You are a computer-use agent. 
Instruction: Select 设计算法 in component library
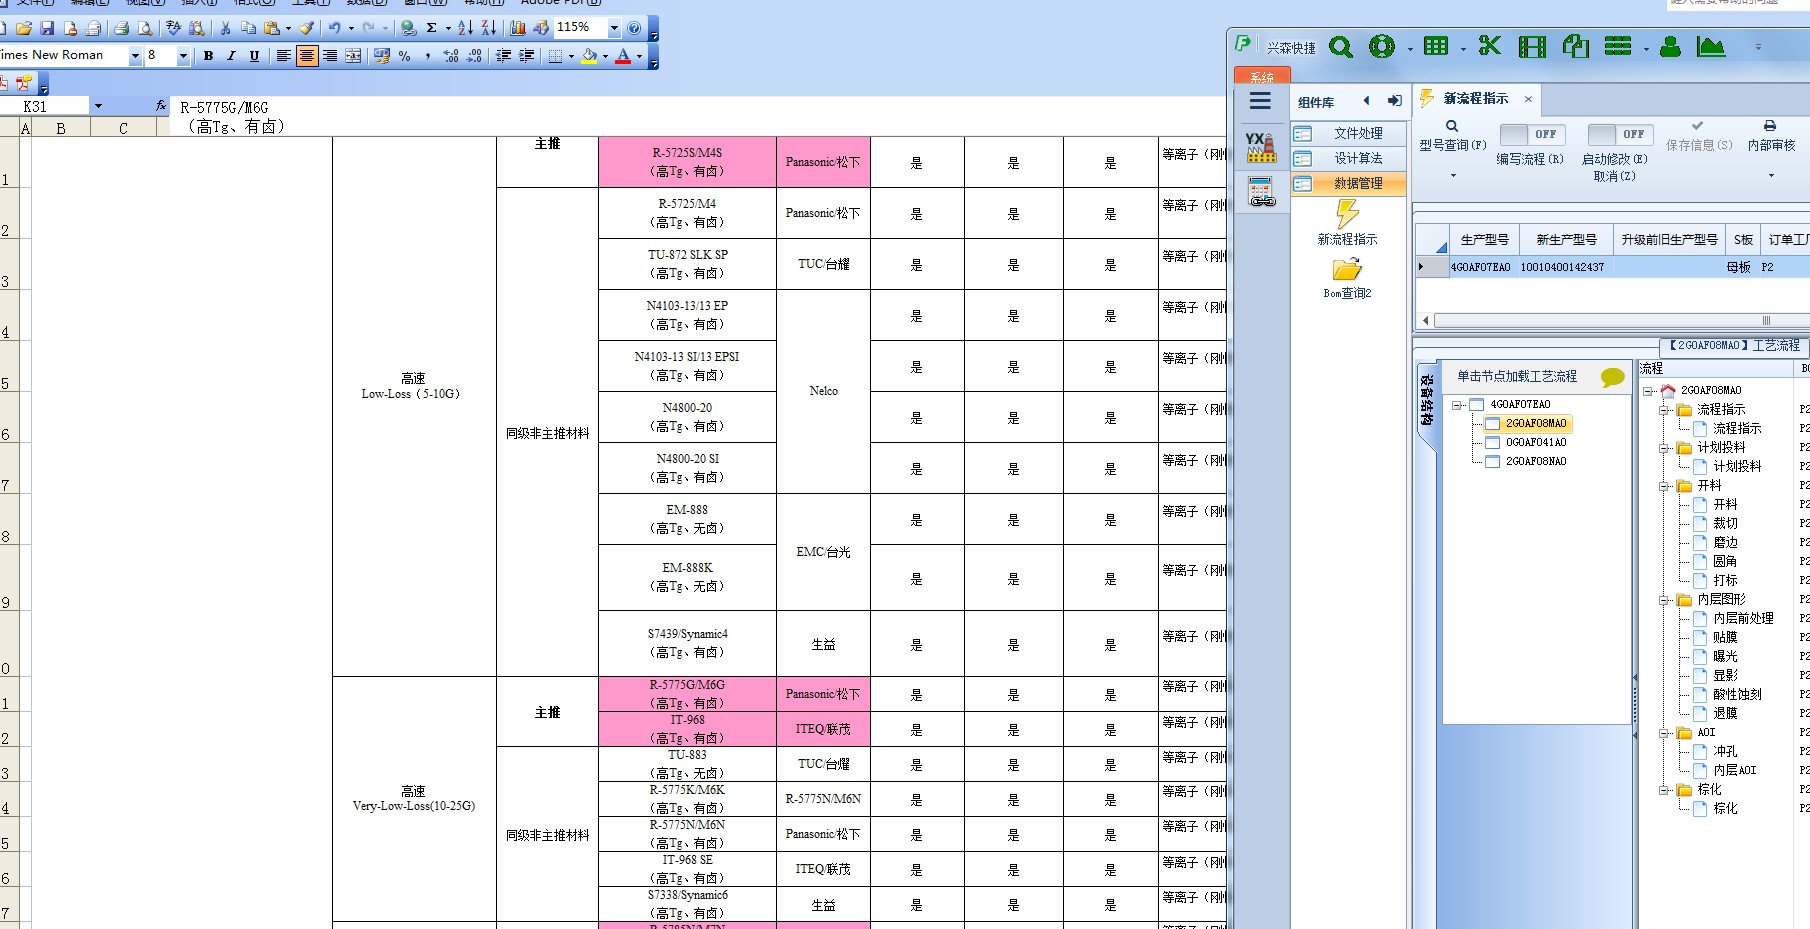[1348, 158]
